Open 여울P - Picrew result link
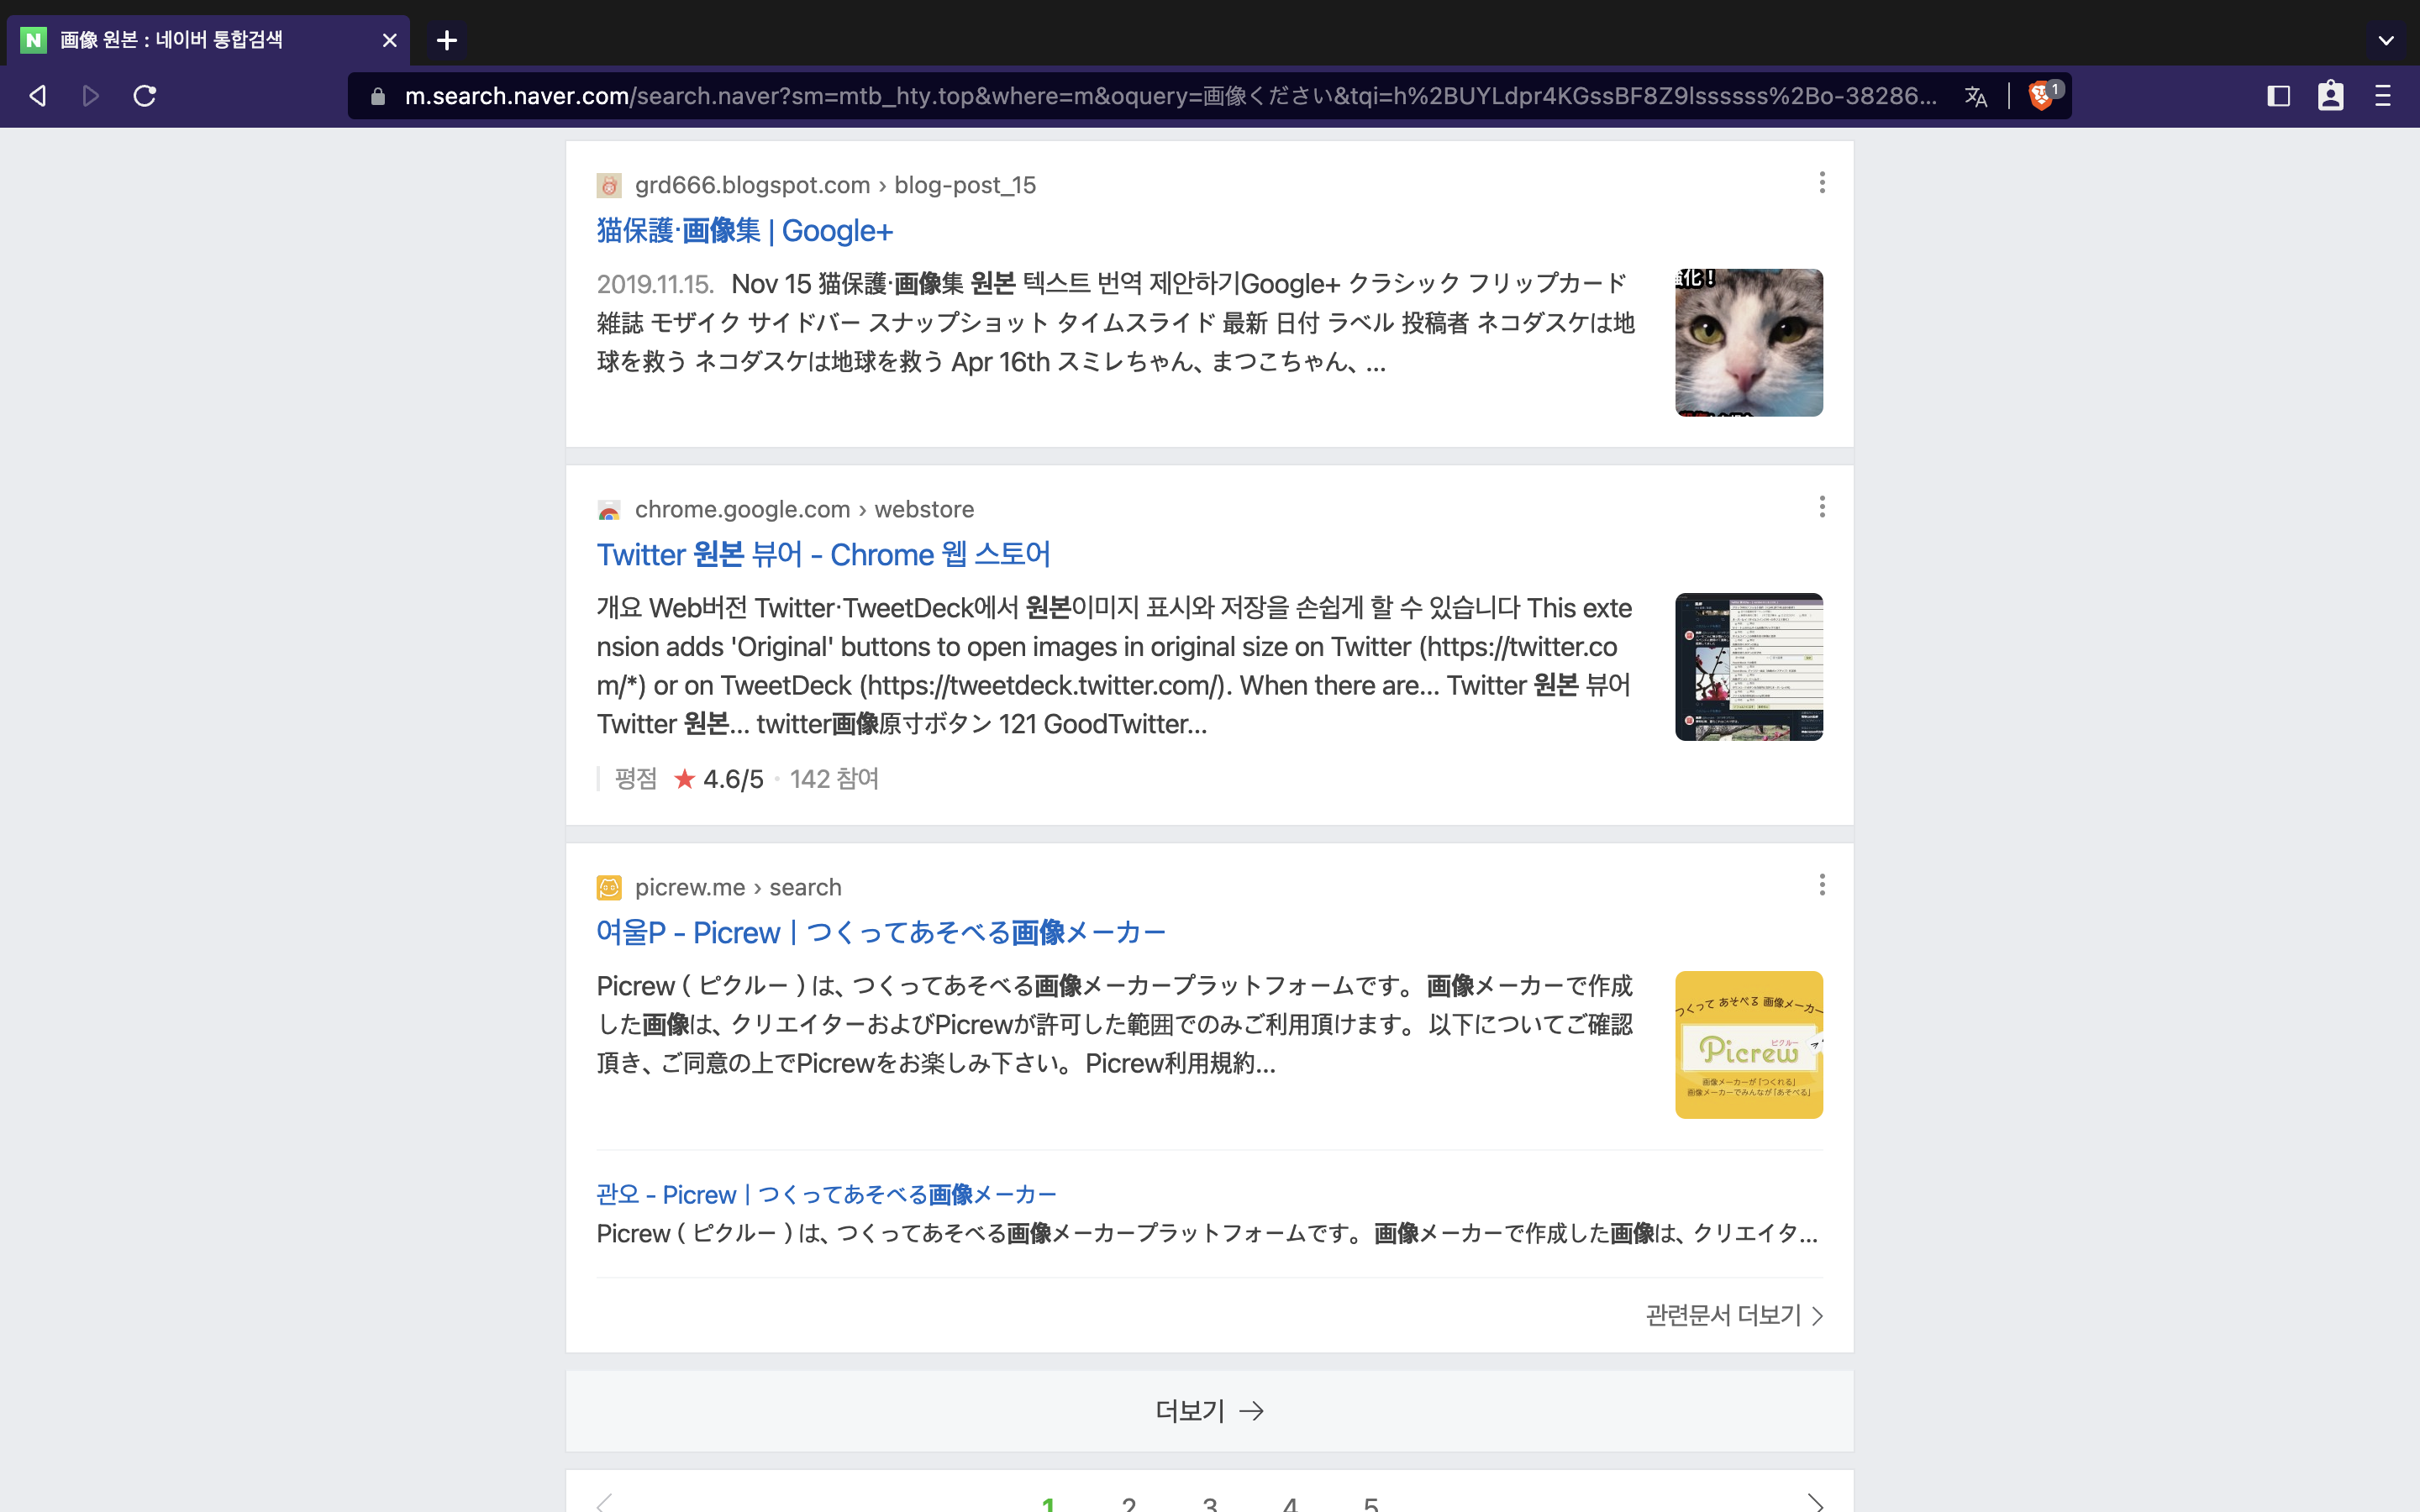The height and width of the screenshot is (1512, 2420). tap(881, 933)
